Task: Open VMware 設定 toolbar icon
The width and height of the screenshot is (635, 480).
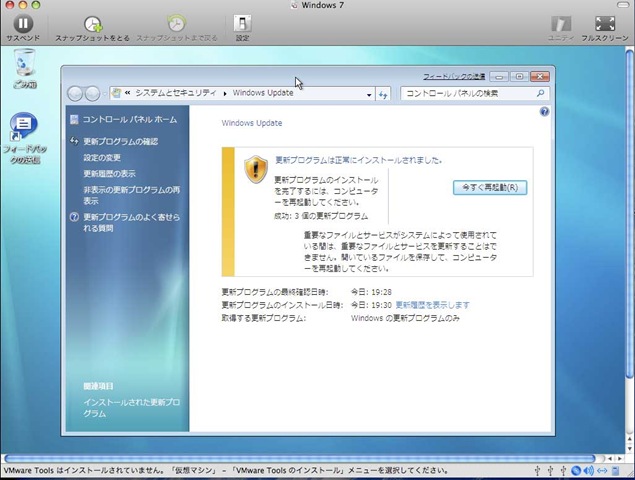Action: pyautogui.click(x=242, y=28)
